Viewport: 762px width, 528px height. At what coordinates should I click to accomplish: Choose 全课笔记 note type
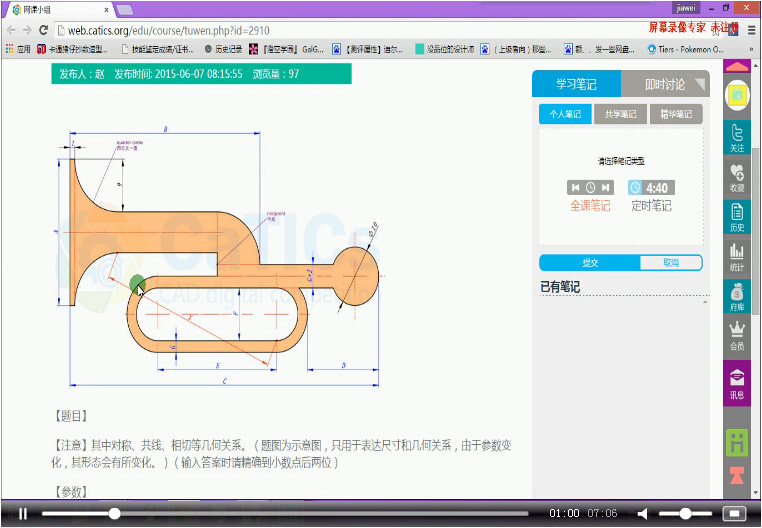point(590,206)
